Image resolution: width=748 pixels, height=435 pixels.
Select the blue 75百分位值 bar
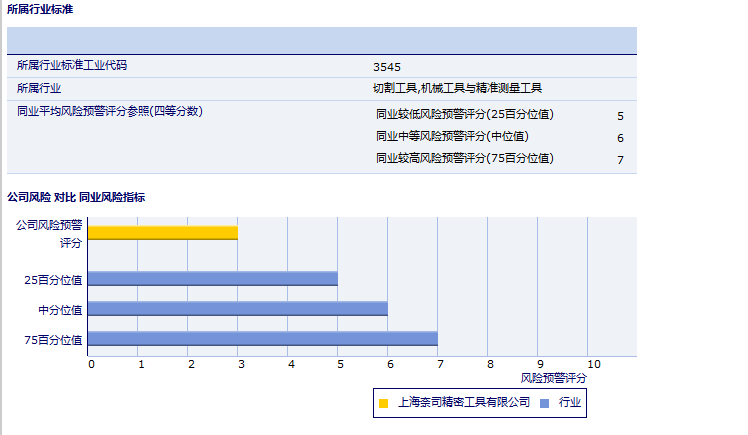click(263, 338)
